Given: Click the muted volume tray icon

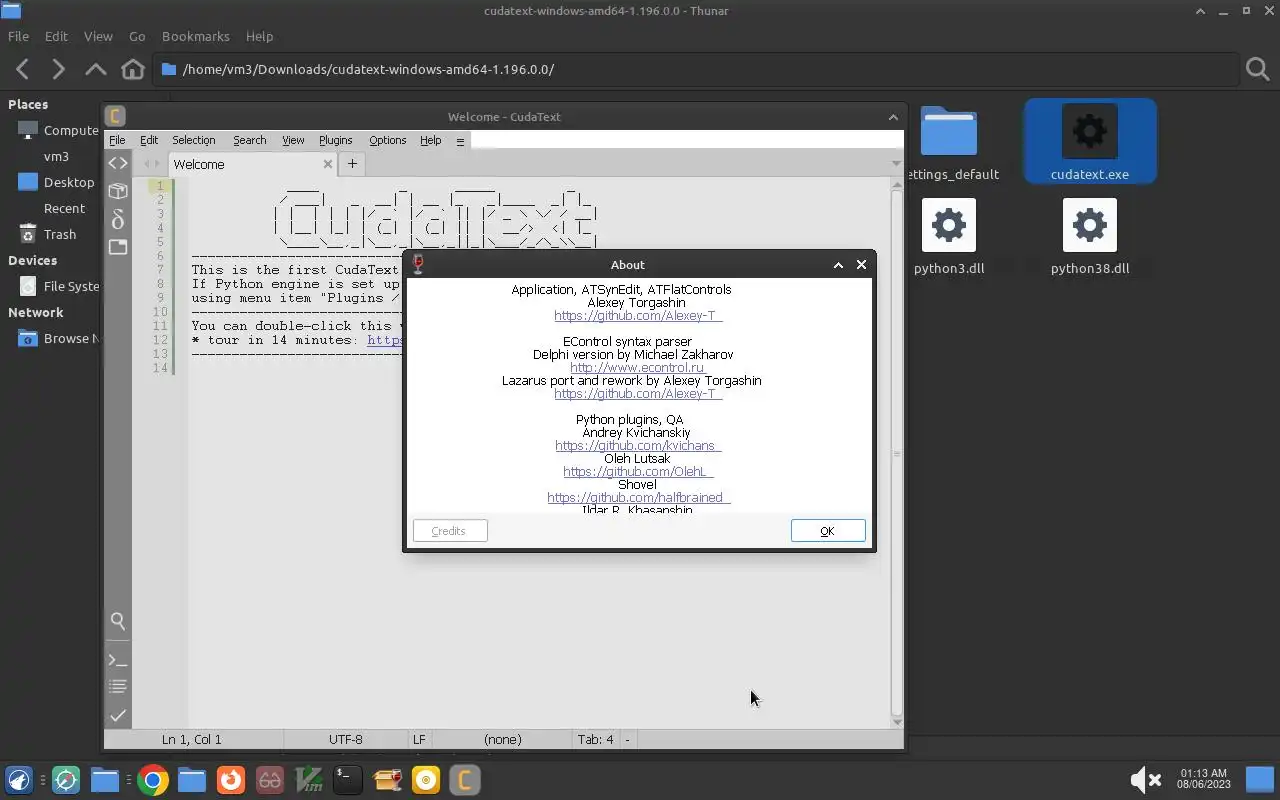Looking at the screenshot, I should coord(1145,780).
